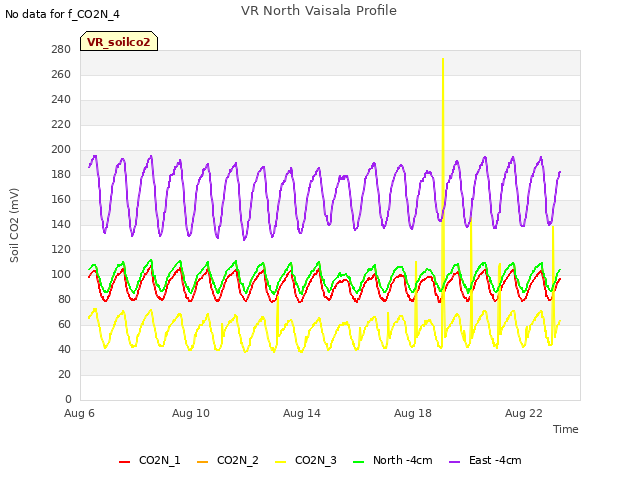
Task: Click the yellow CO2N_3 legend swatch
Action: click(280, 462)
